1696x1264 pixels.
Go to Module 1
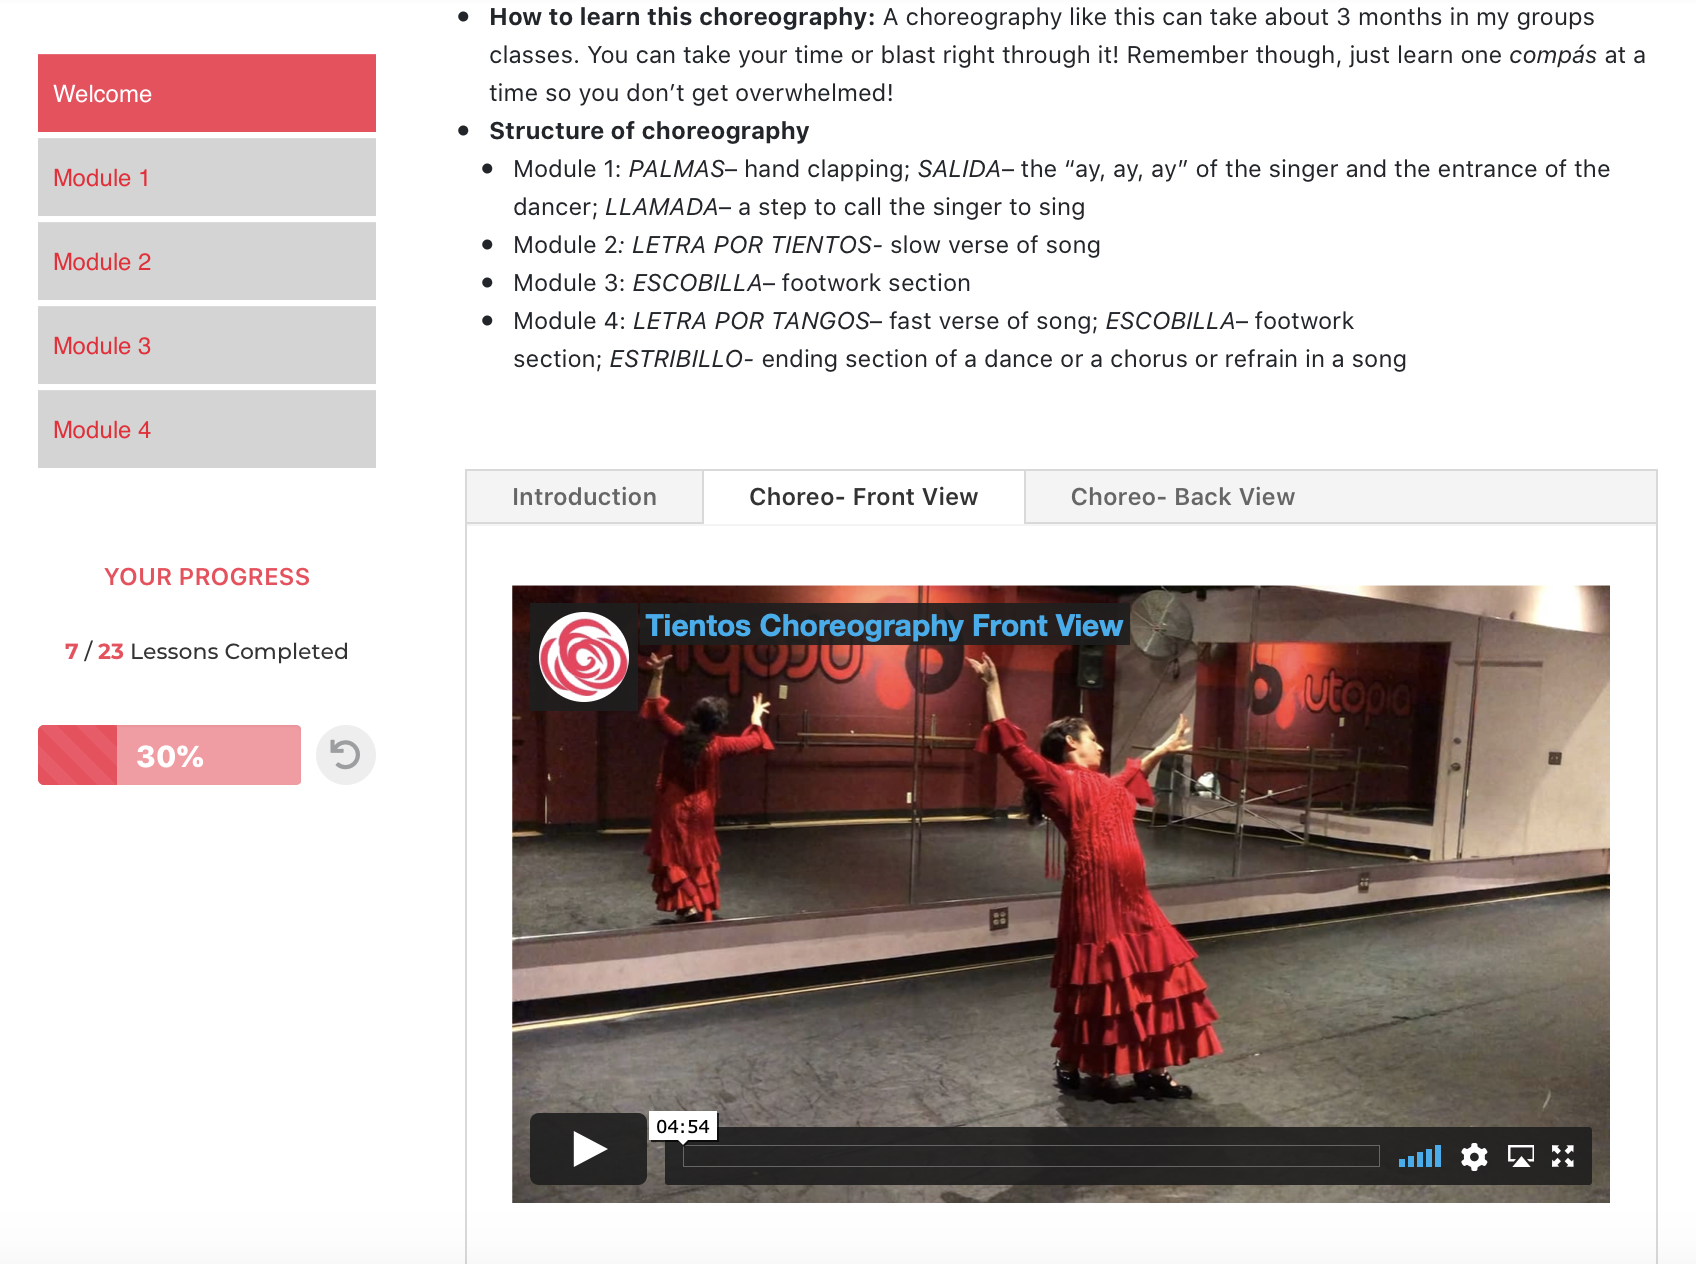207,178
